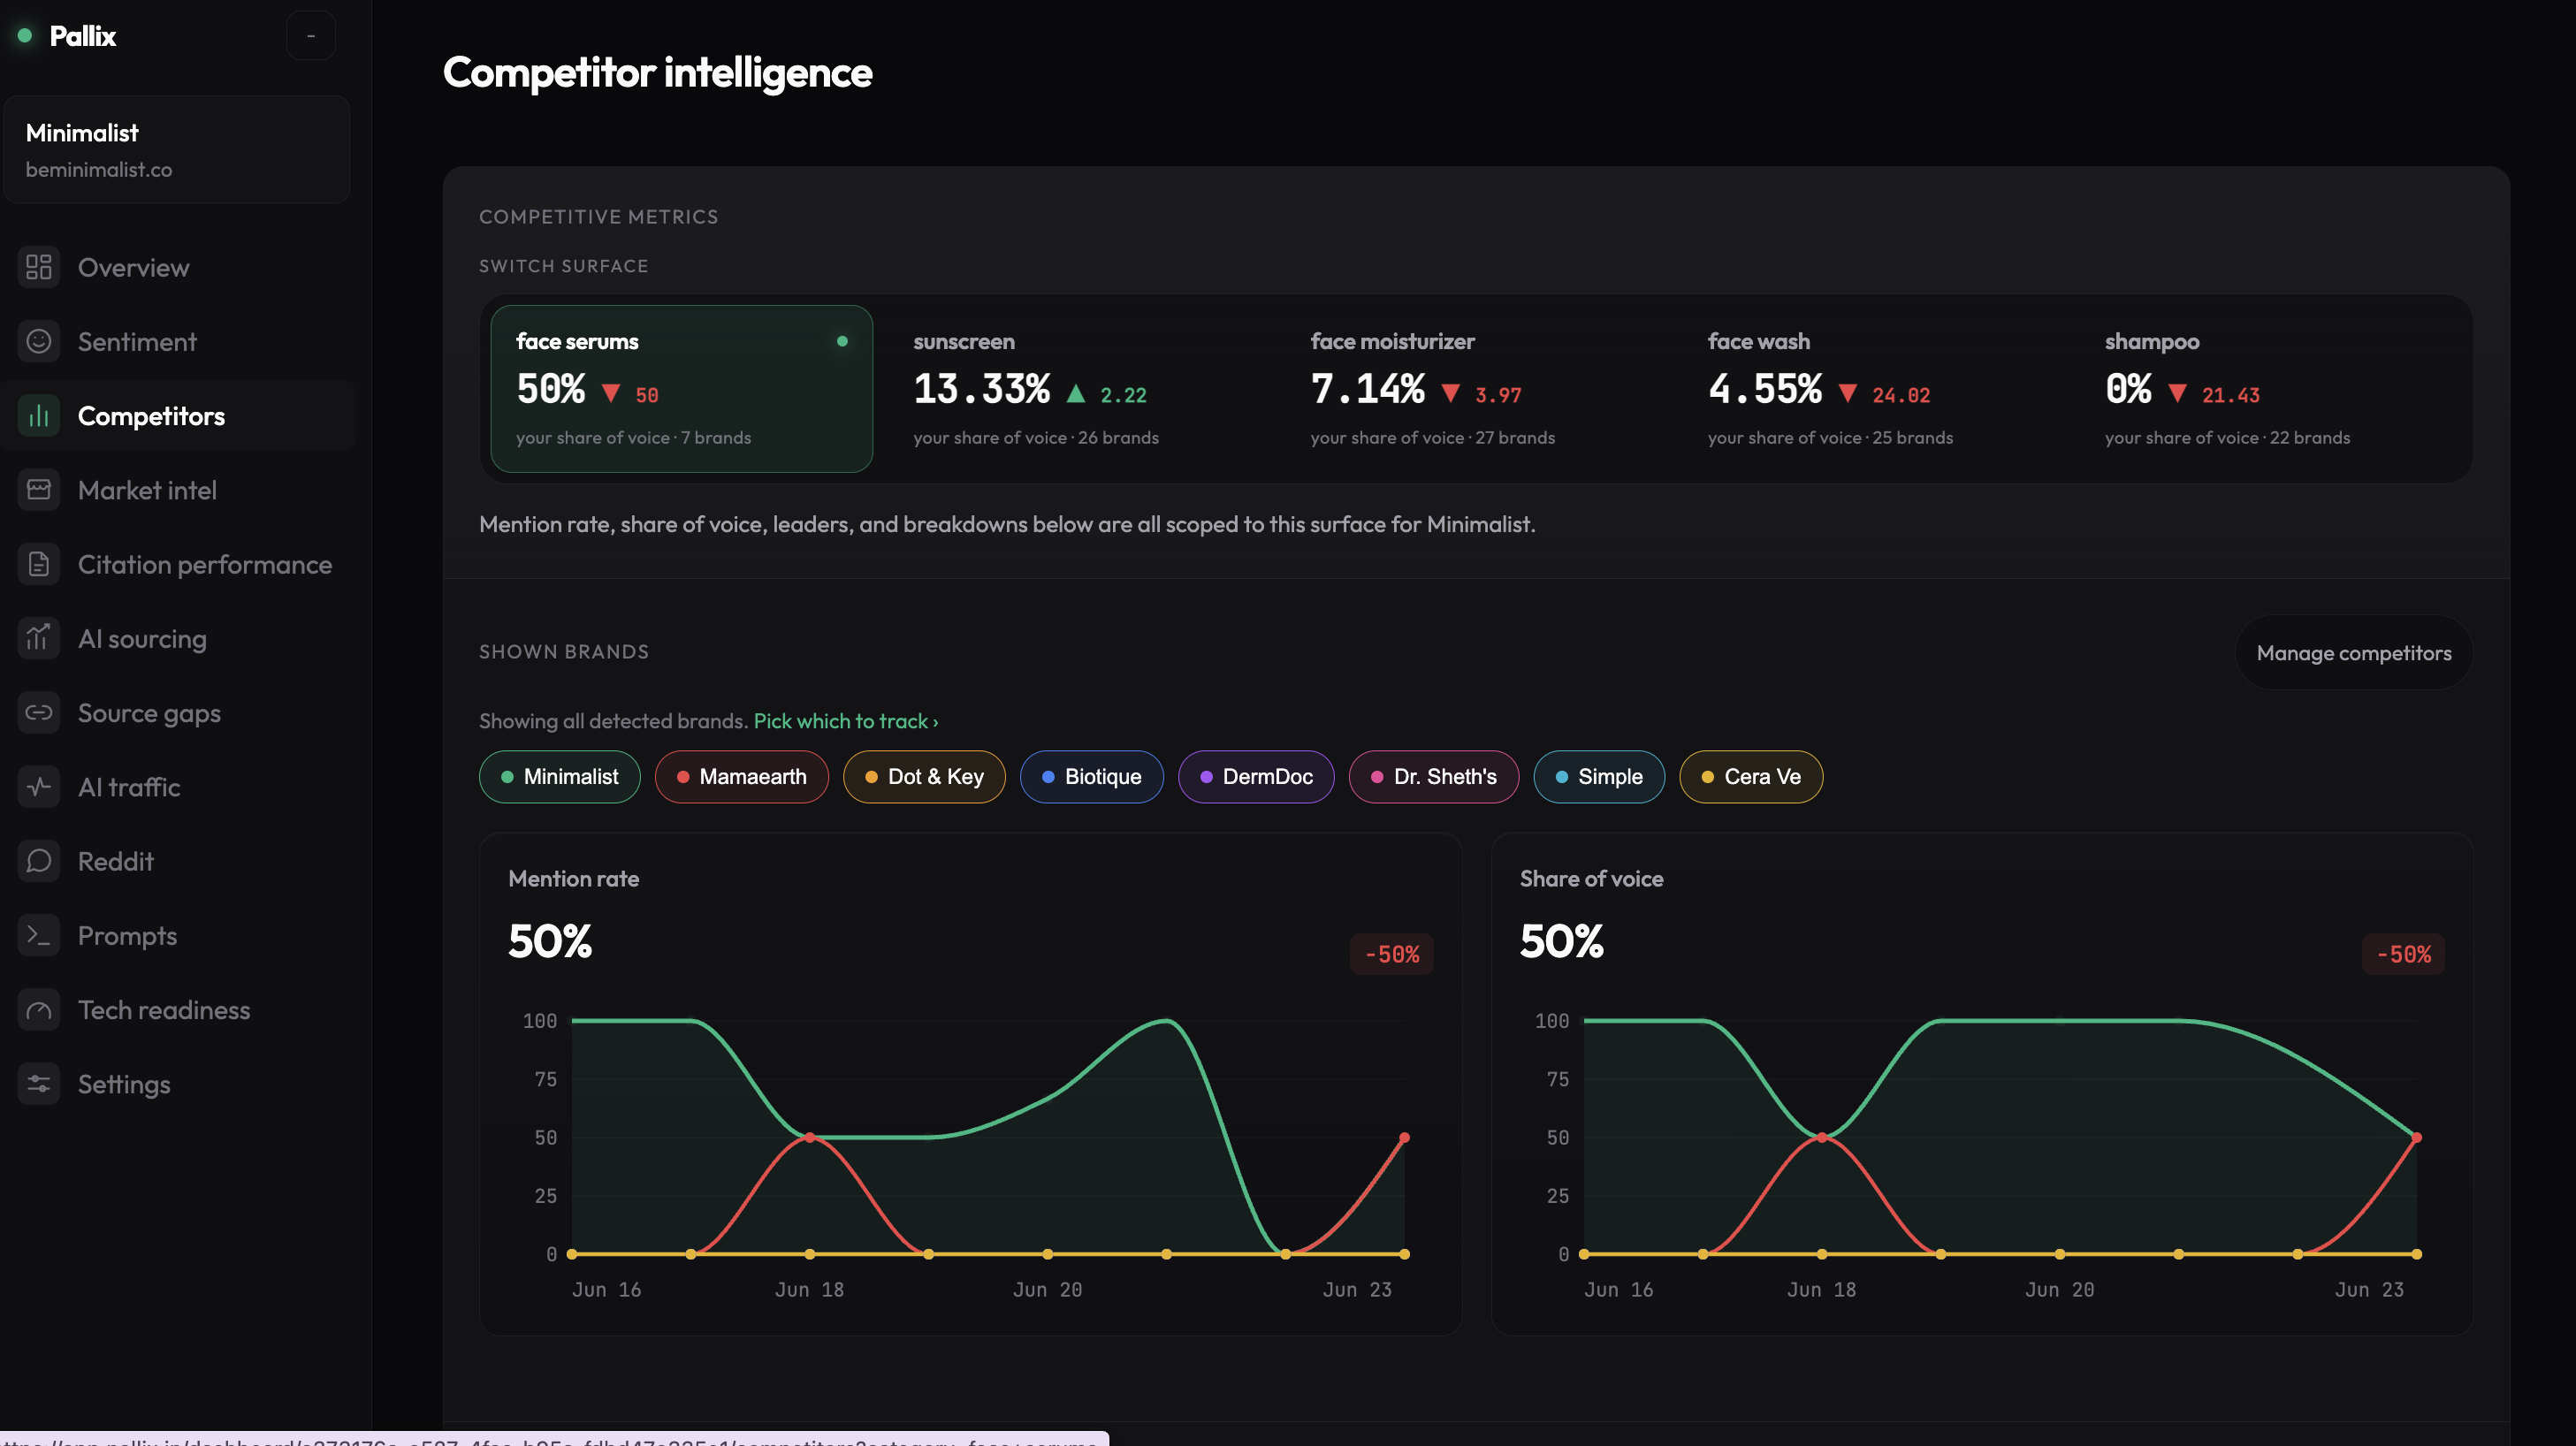Click the face wash 24.02 drop indicator

coord(1884,394)
